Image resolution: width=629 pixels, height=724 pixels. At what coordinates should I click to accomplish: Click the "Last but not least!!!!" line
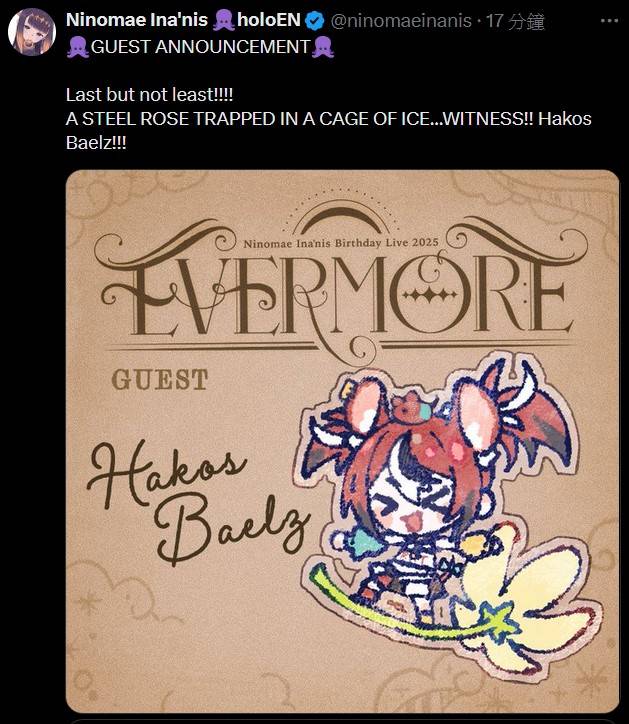click(x=149, y=95)
